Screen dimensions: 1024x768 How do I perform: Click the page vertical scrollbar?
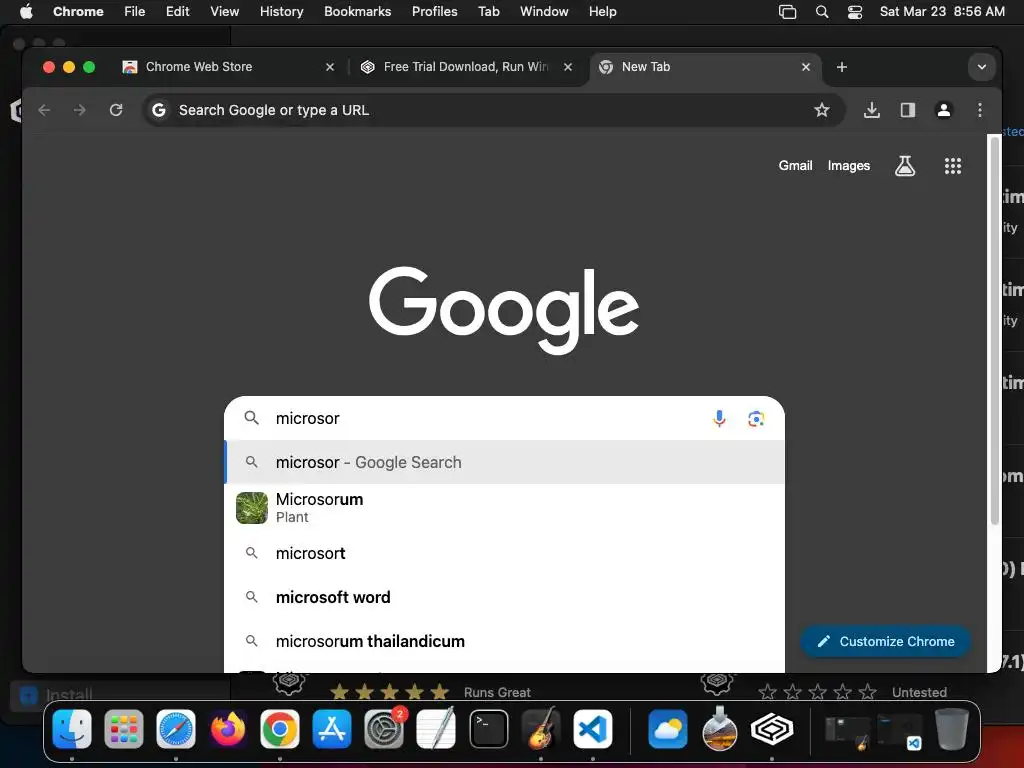995,330
